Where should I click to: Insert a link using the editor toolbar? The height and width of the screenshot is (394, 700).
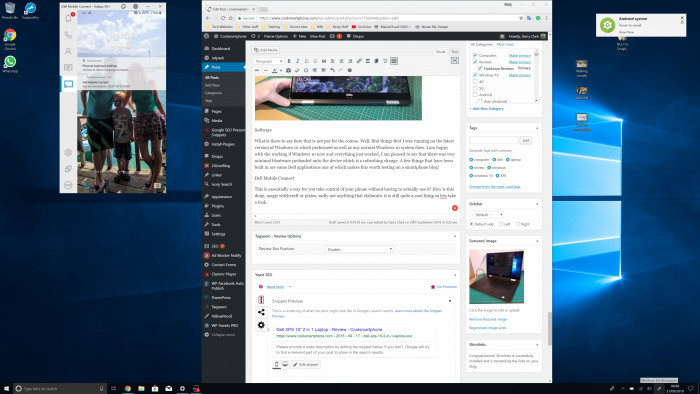(359, 61)
